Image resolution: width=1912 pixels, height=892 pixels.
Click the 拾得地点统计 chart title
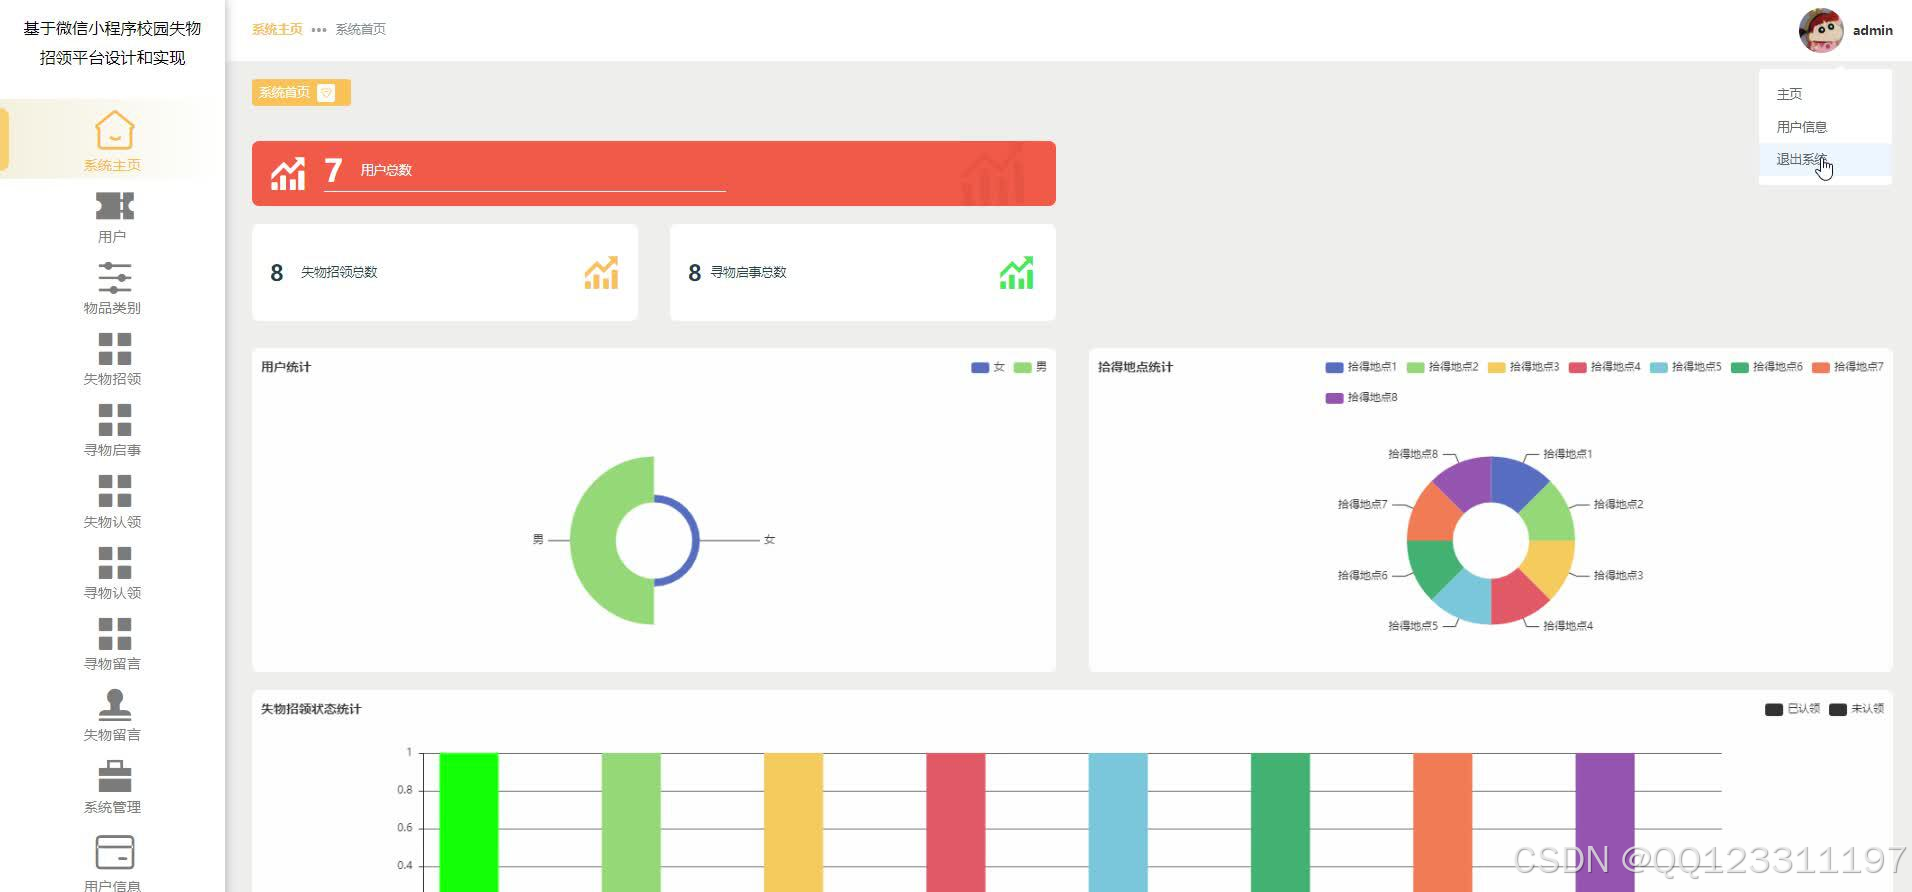coord(1135,367)
